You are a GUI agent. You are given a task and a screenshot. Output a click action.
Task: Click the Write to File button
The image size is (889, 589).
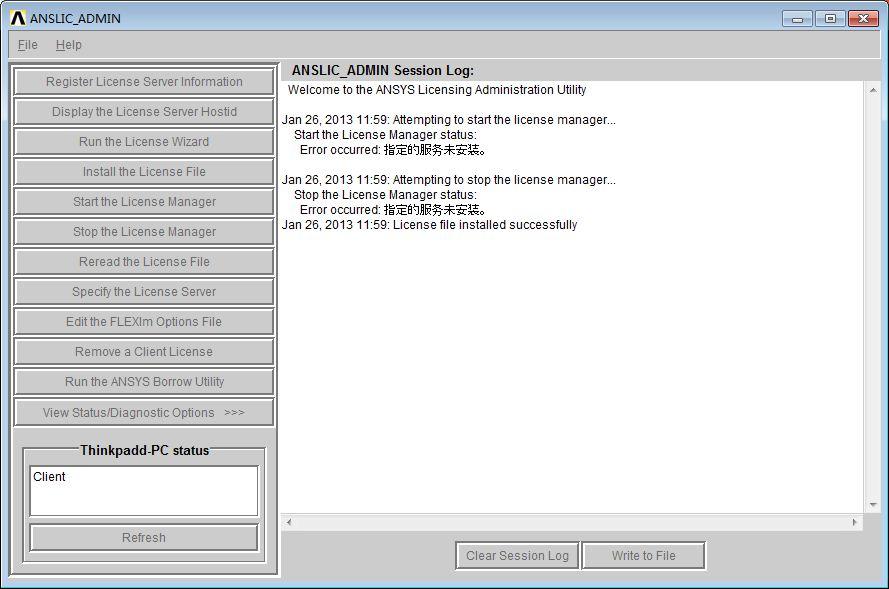[x=644, y=556]
